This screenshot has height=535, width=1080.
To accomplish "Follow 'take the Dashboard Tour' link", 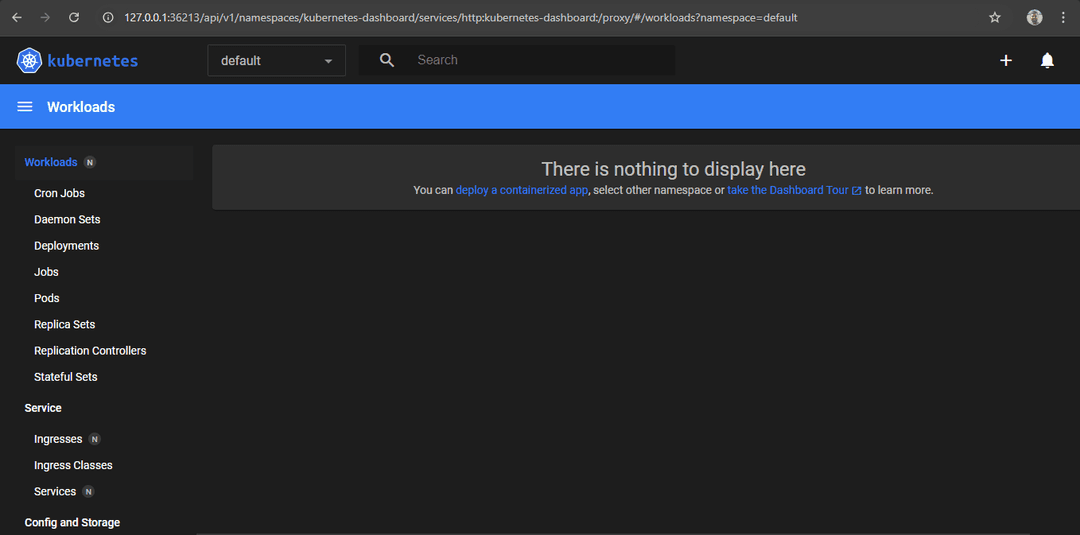I will 788,190.
